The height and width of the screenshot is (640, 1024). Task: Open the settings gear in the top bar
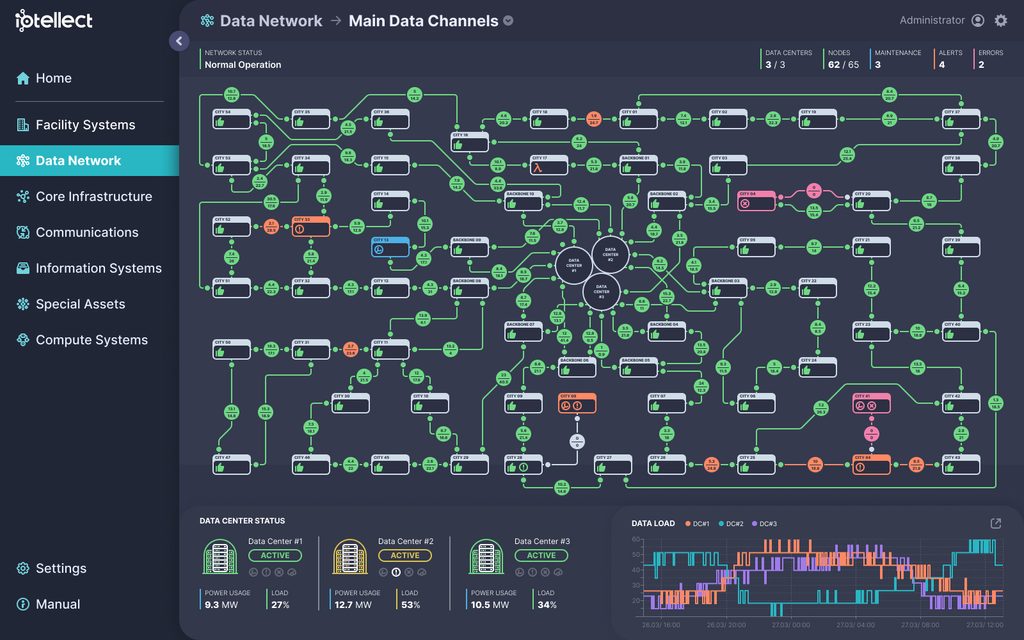1000,20
